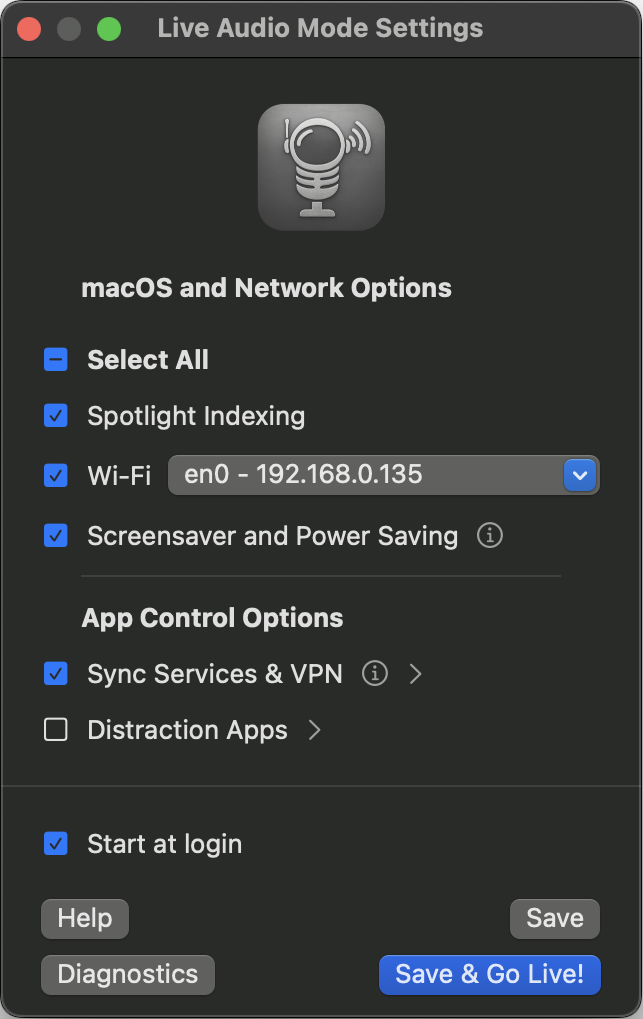Toggle Screensaver and Power Saving checkbox
Viewport: 643px width, 1019px height.
[56, 536]
